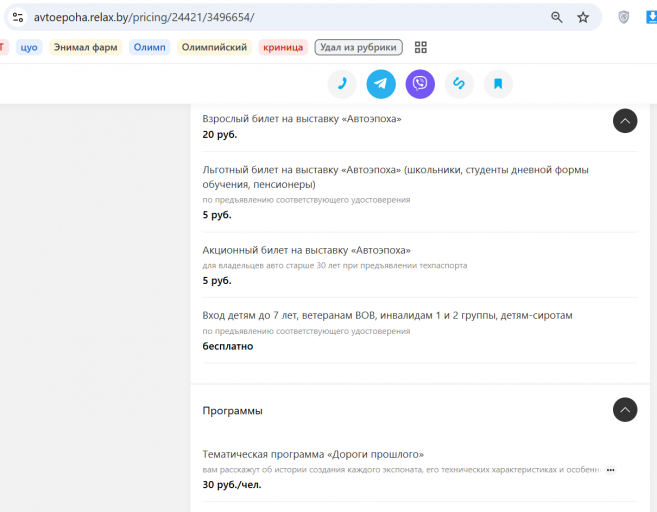Open the shield extension icon
Image resolution: width=657 pixels, height=512 pixels.
click(623, 17)
